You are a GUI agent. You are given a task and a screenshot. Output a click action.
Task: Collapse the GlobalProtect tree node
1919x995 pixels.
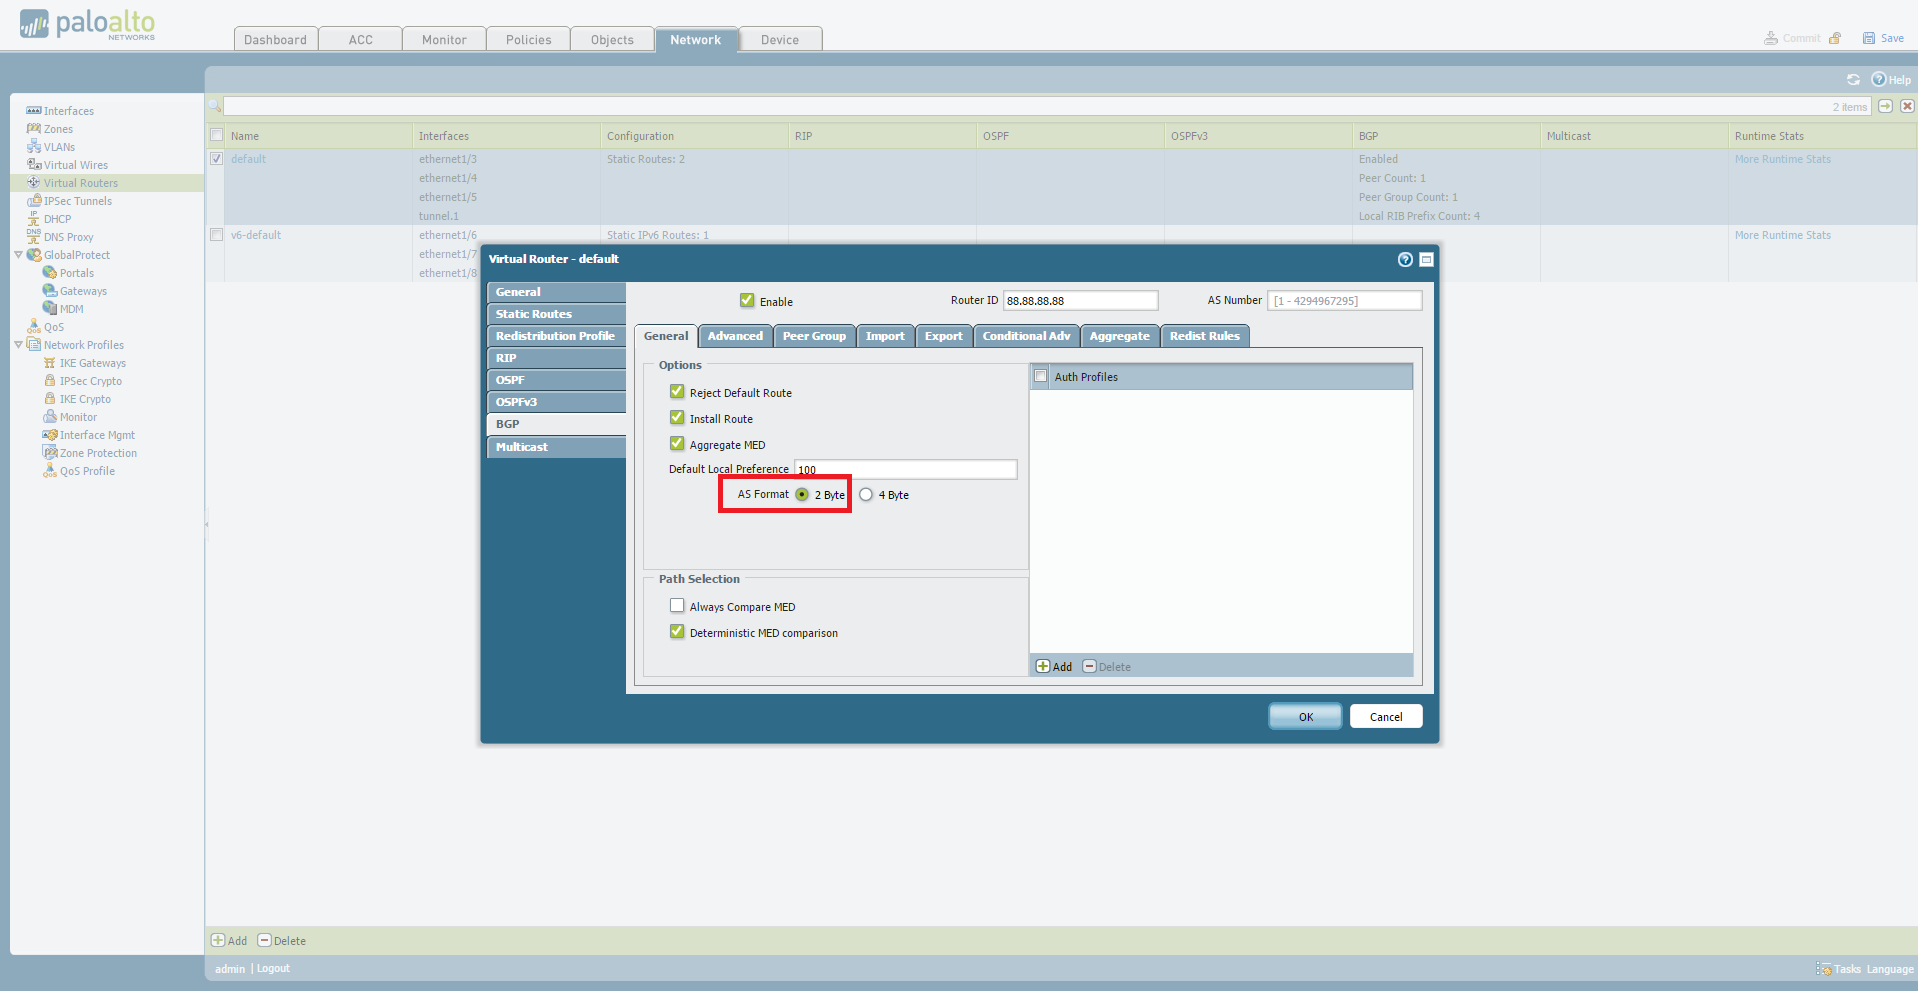coord(18,255)
